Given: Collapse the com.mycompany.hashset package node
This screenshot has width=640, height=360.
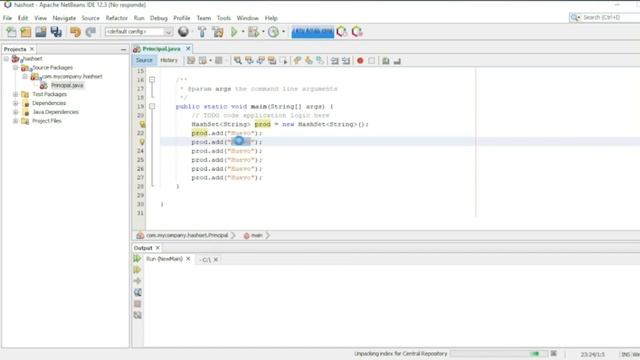Looking at the screenshot, I should click(25, 76).
